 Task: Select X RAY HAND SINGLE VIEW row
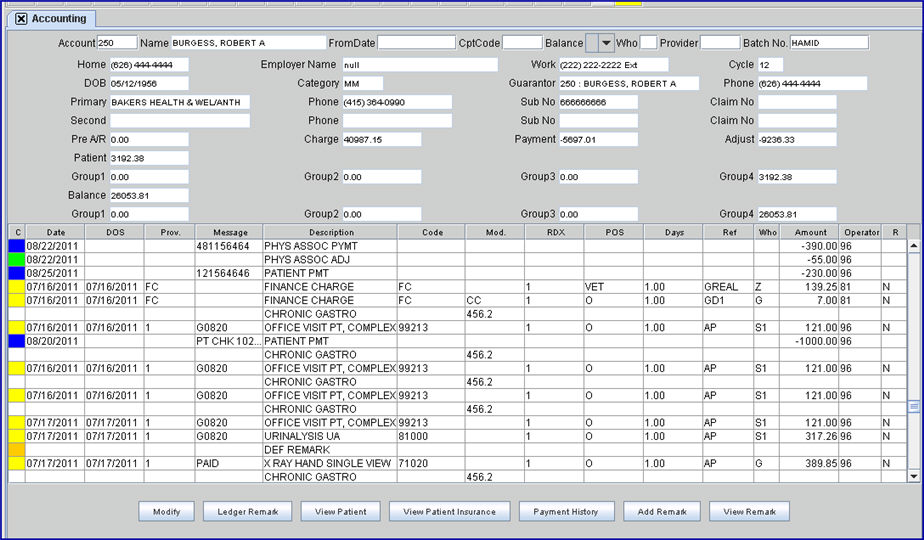(x=457, y=463)
